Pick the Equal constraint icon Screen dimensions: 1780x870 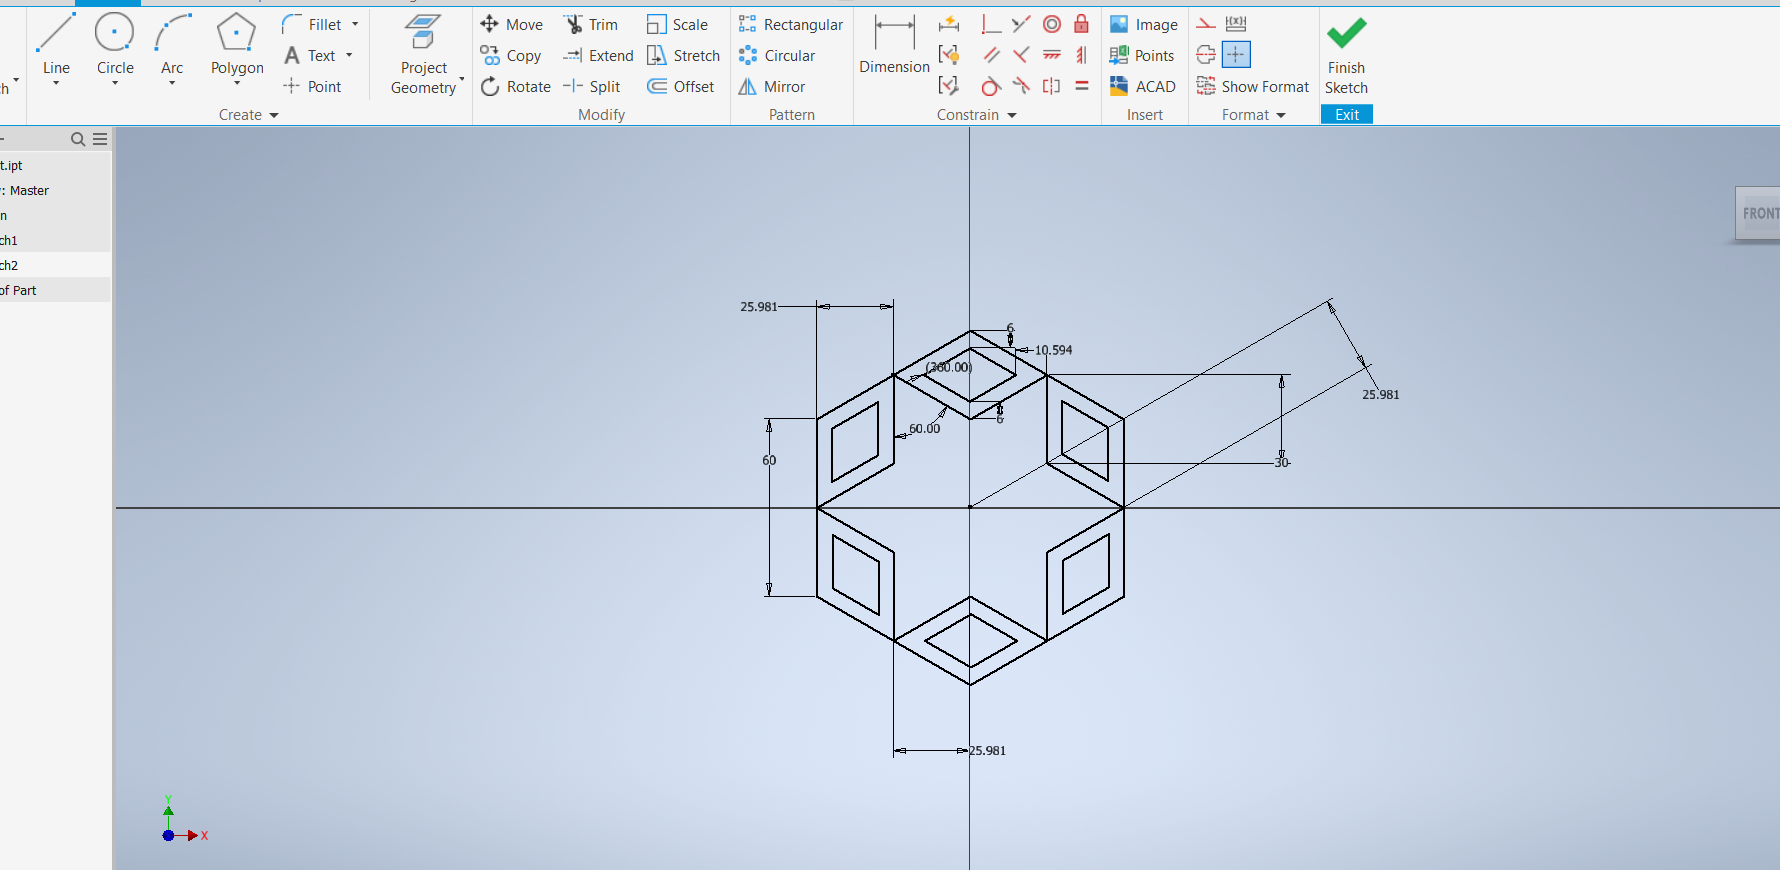point(1081,86)
